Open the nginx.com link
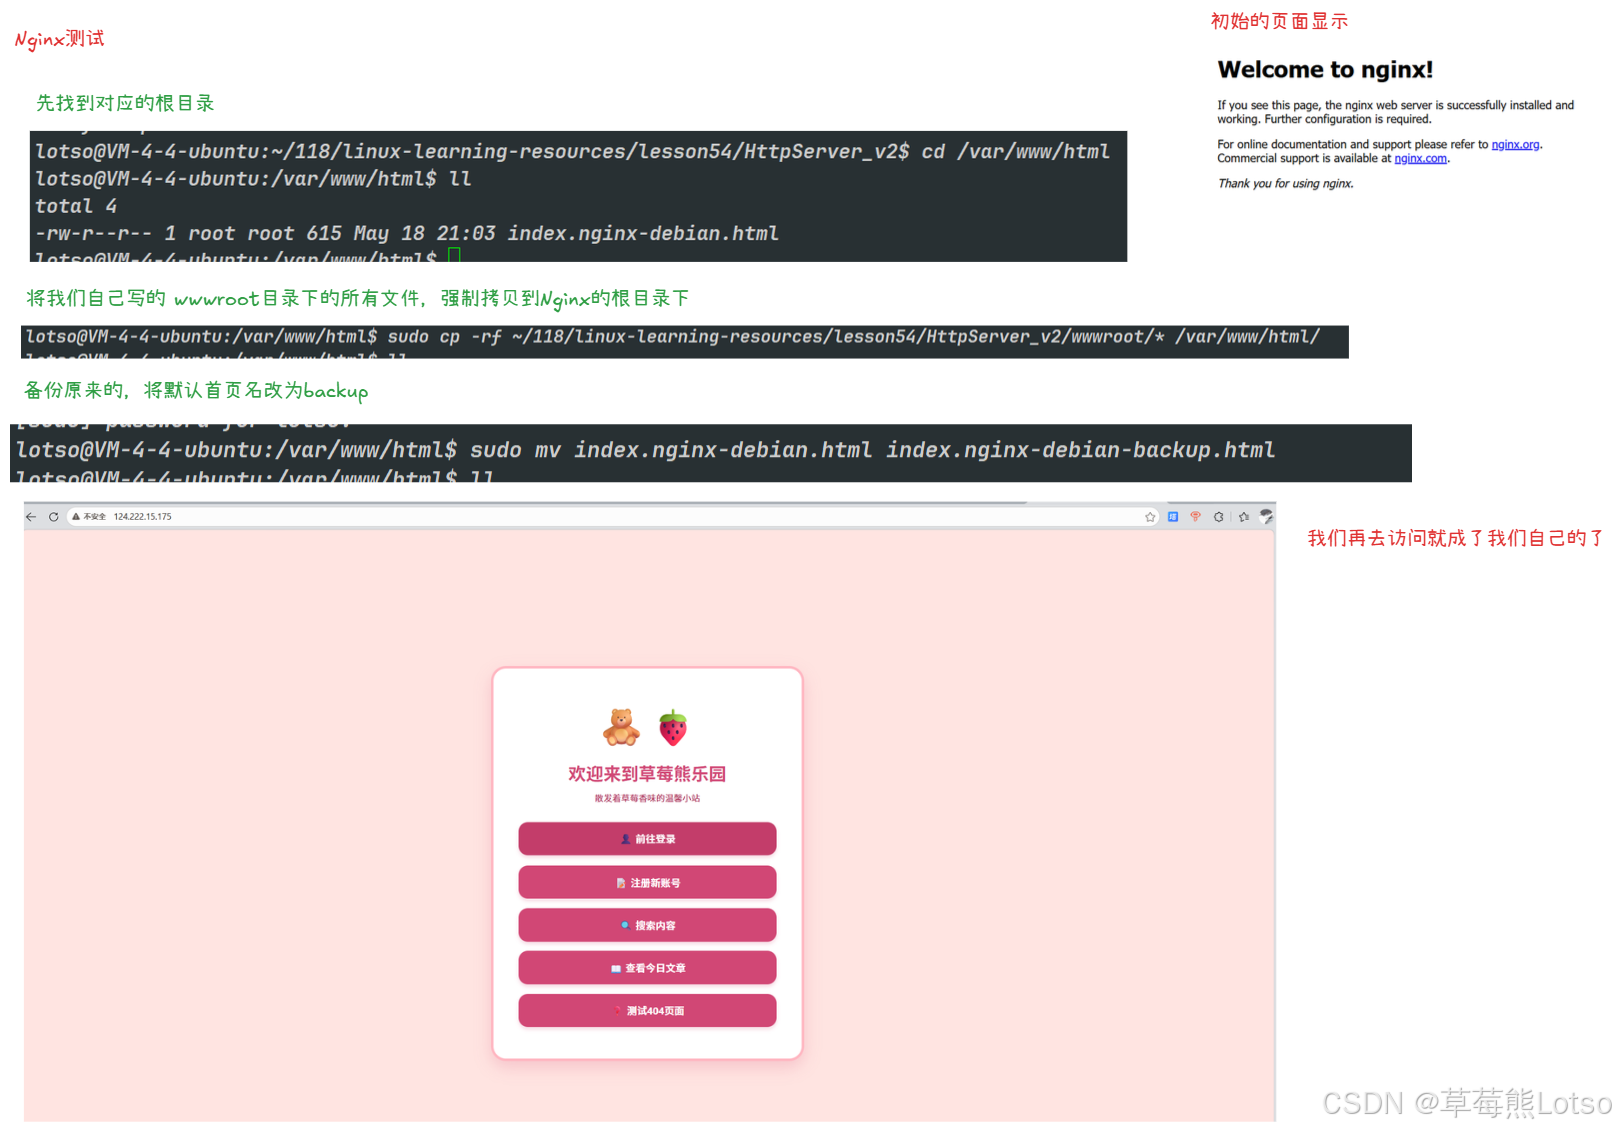 (1420, 159)
